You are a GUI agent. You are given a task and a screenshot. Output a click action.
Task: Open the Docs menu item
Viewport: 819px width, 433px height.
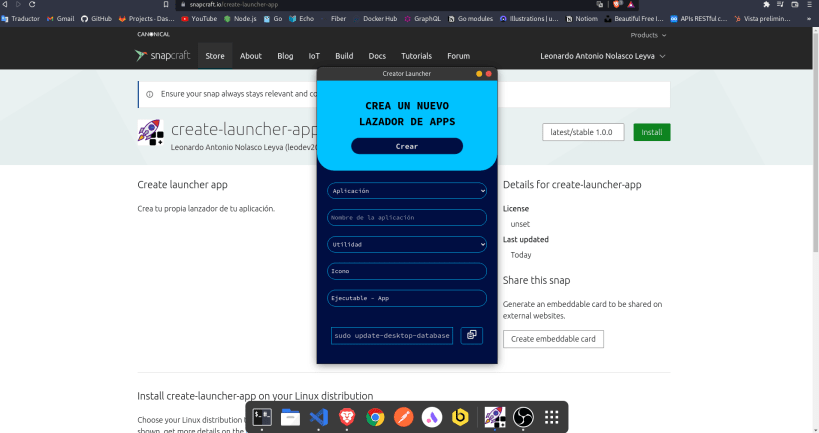(x=377, y=56)
